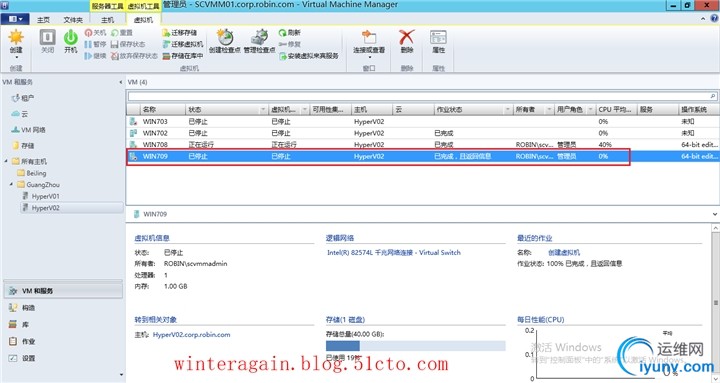This screenshot has width=720, height=383.
Task: Select VM 网络 in navigation tree
Action: 28,130
